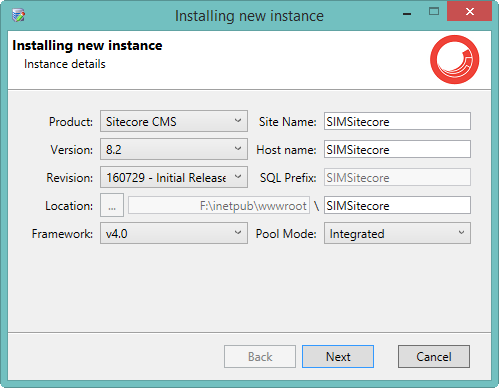This screenshot has width=499, height=388.
Task: Click the Site Name input field
Action: pos(397,121)
